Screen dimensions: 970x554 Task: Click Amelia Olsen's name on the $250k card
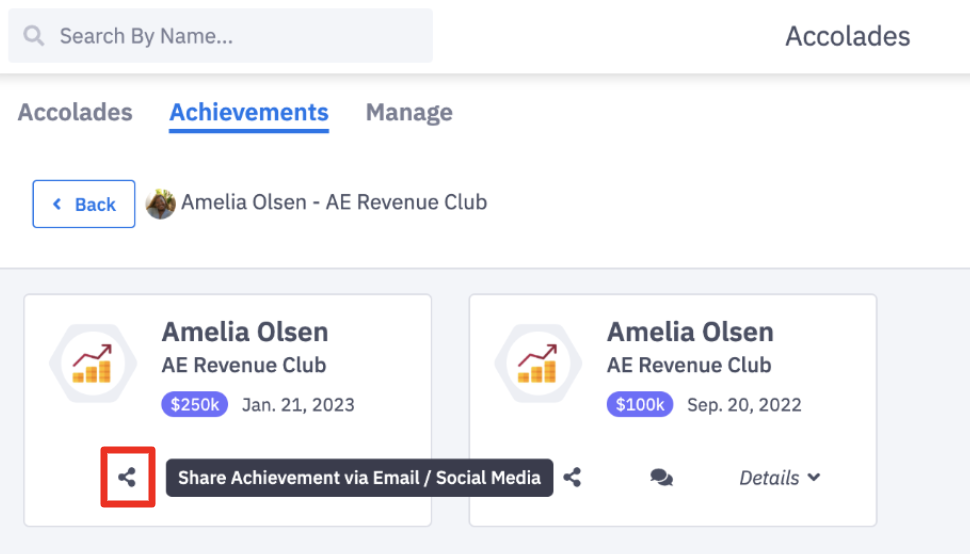point(245,332)
